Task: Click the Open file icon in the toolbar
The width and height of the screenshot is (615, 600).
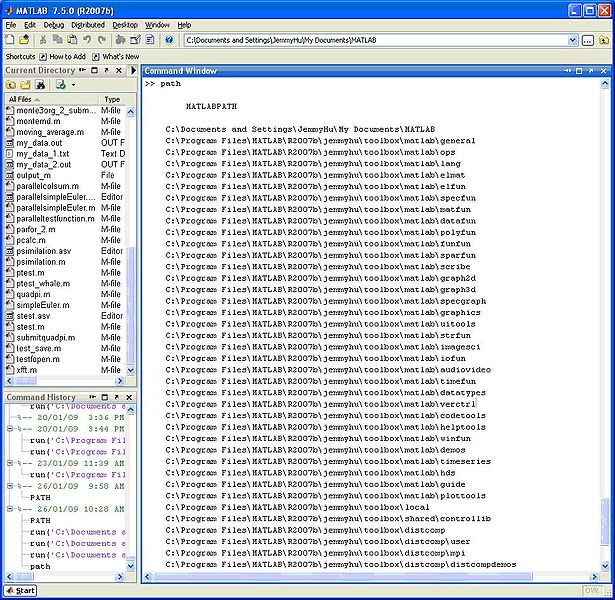Action: click(24, 40)
